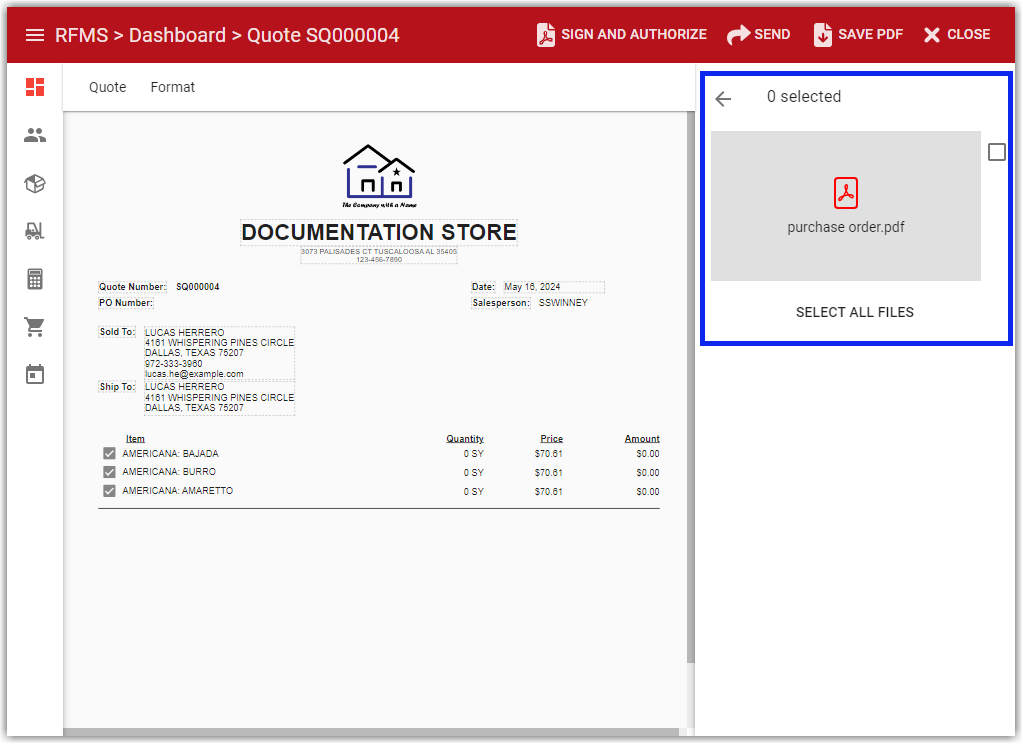Close the quote view
1023x744 pixels.
point(957,35)
